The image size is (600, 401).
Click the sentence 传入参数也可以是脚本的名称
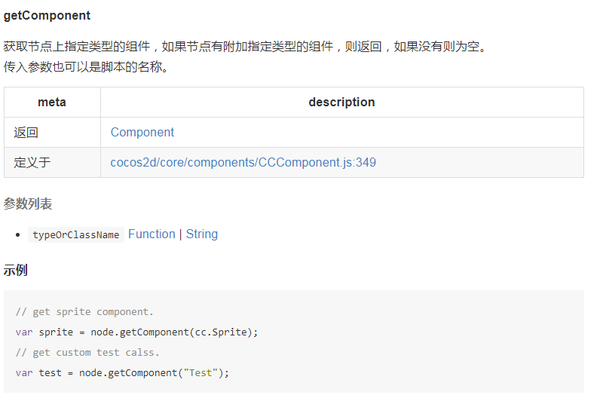[86, 67]
